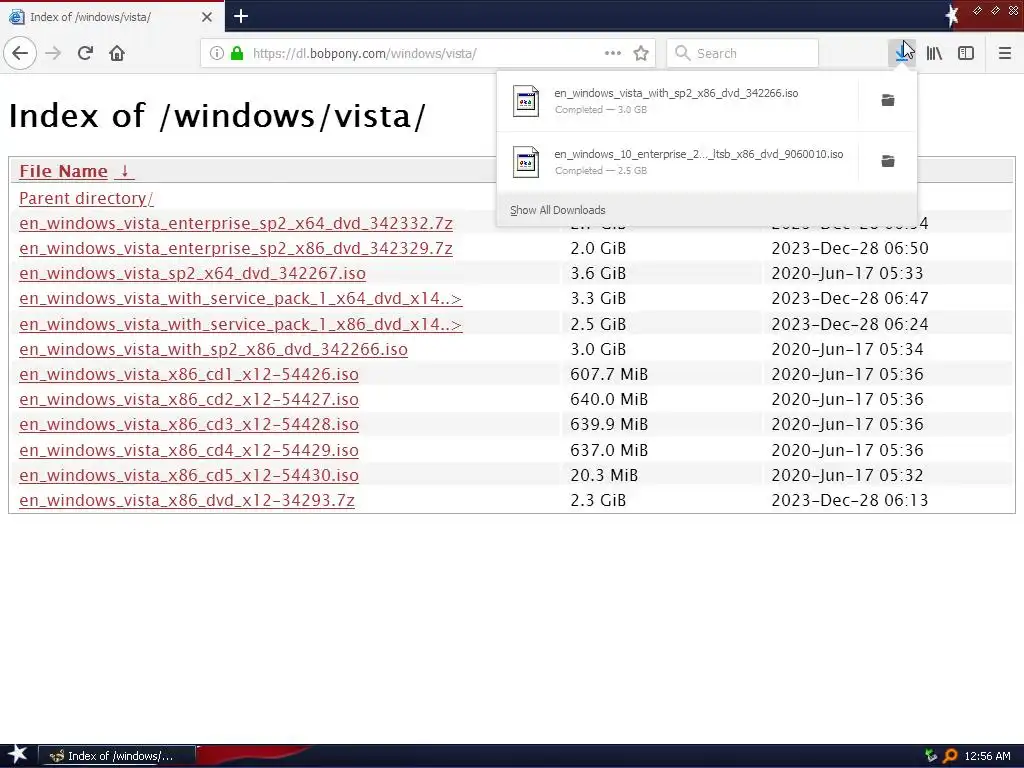This screenshot has width=1024, height=768.
Task: Open Vista service pack 1 x86 dvd link
Action: click(x=240, y=324)
